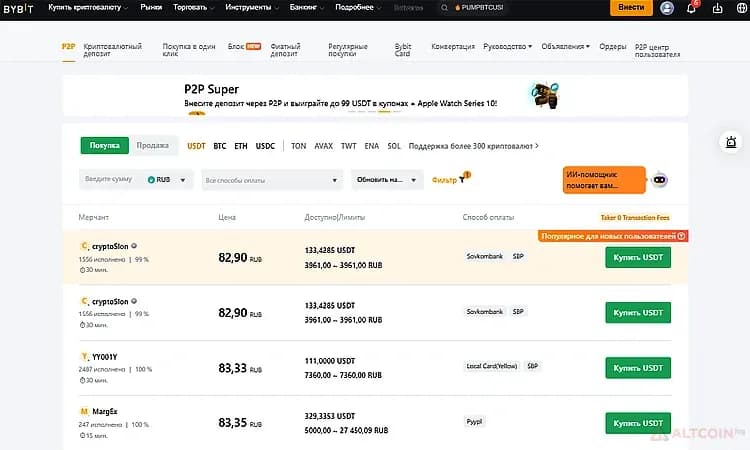The width and height of the screenshot is (750, 450).
Task: Click the P2P Super banner mascot image
Action: (x=545, y=95)
